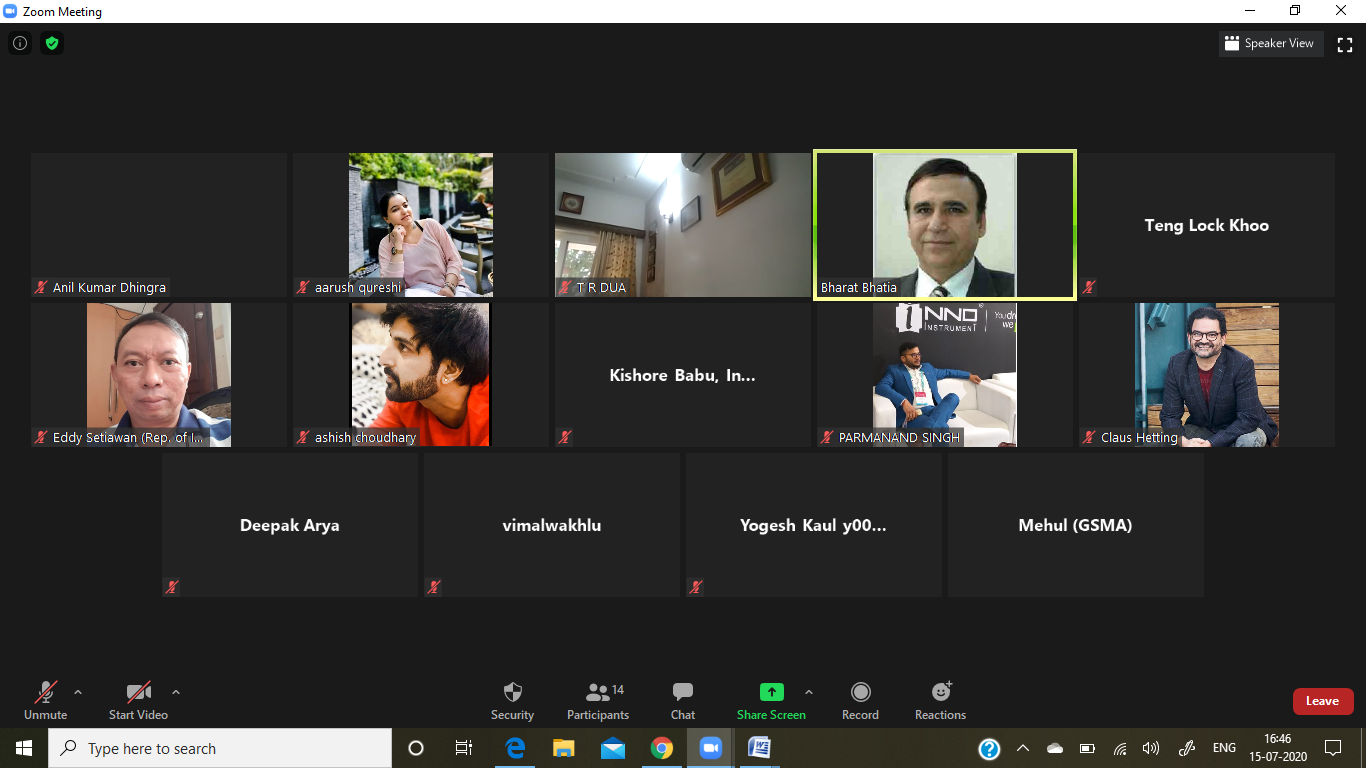This screenshot has height=768, width=1366.
Task: Switch layout using the Speaker View button
Action: pos(1272,44)
